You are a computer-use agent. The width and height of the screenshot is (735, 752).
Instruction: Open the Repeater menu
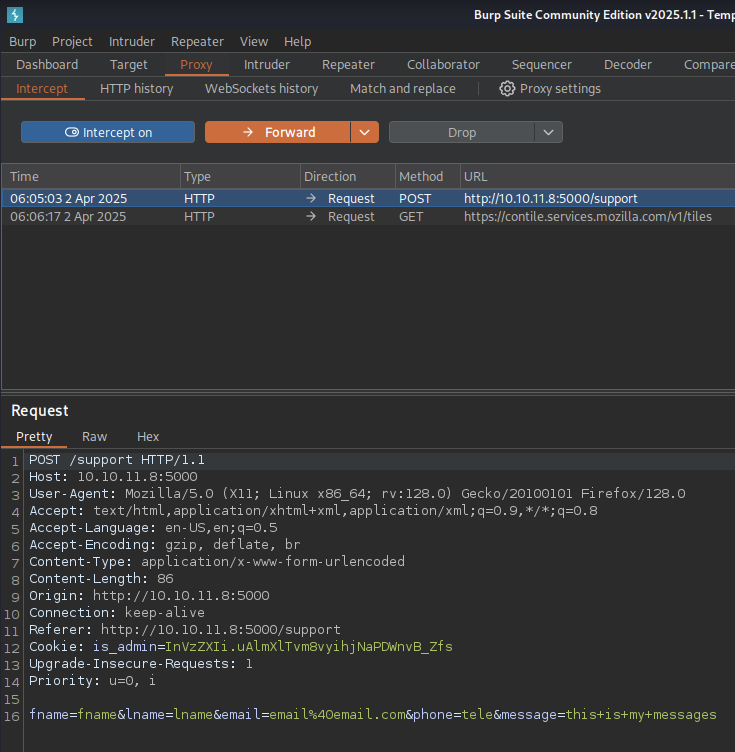tap(197, 41)
